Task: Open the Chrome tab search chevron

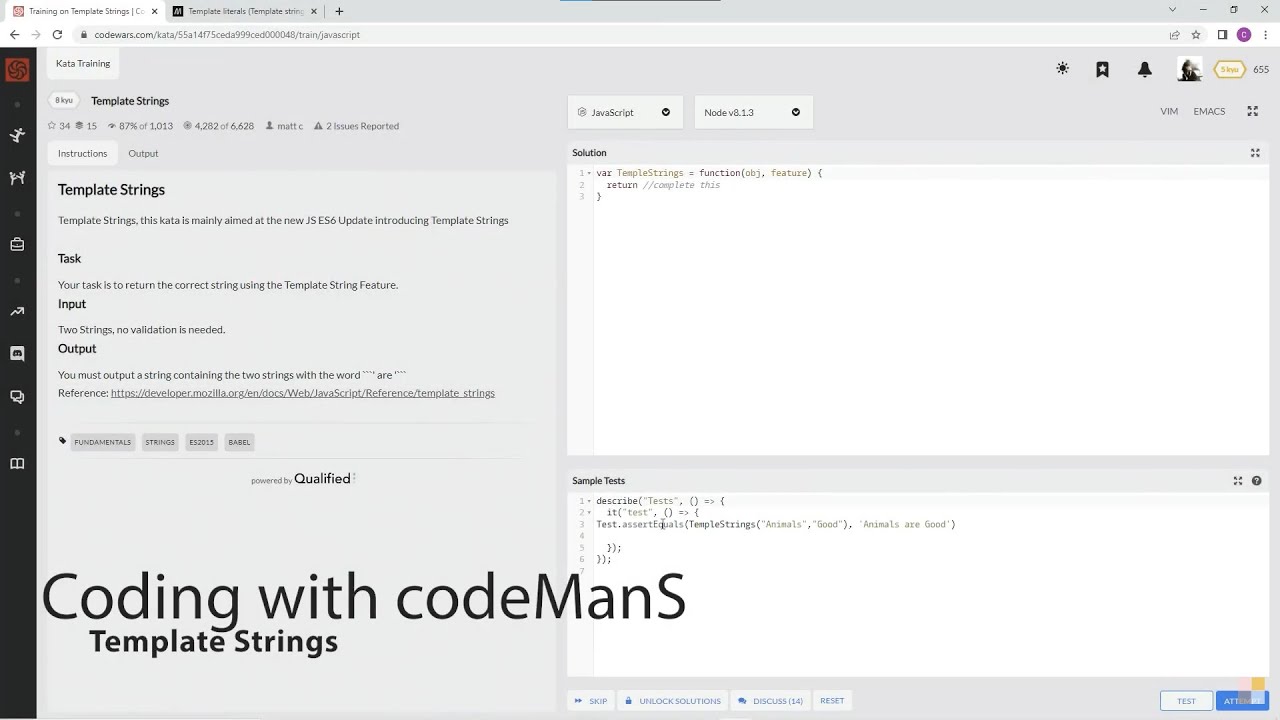Action: click(x=1172, y=10)
